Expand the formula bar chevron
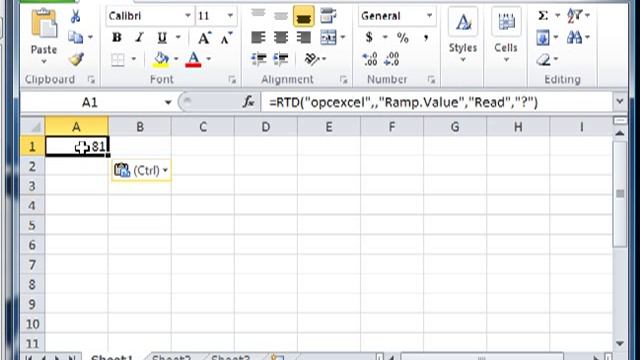This screenshot has width=640, height=360. [x=620, y=102]
